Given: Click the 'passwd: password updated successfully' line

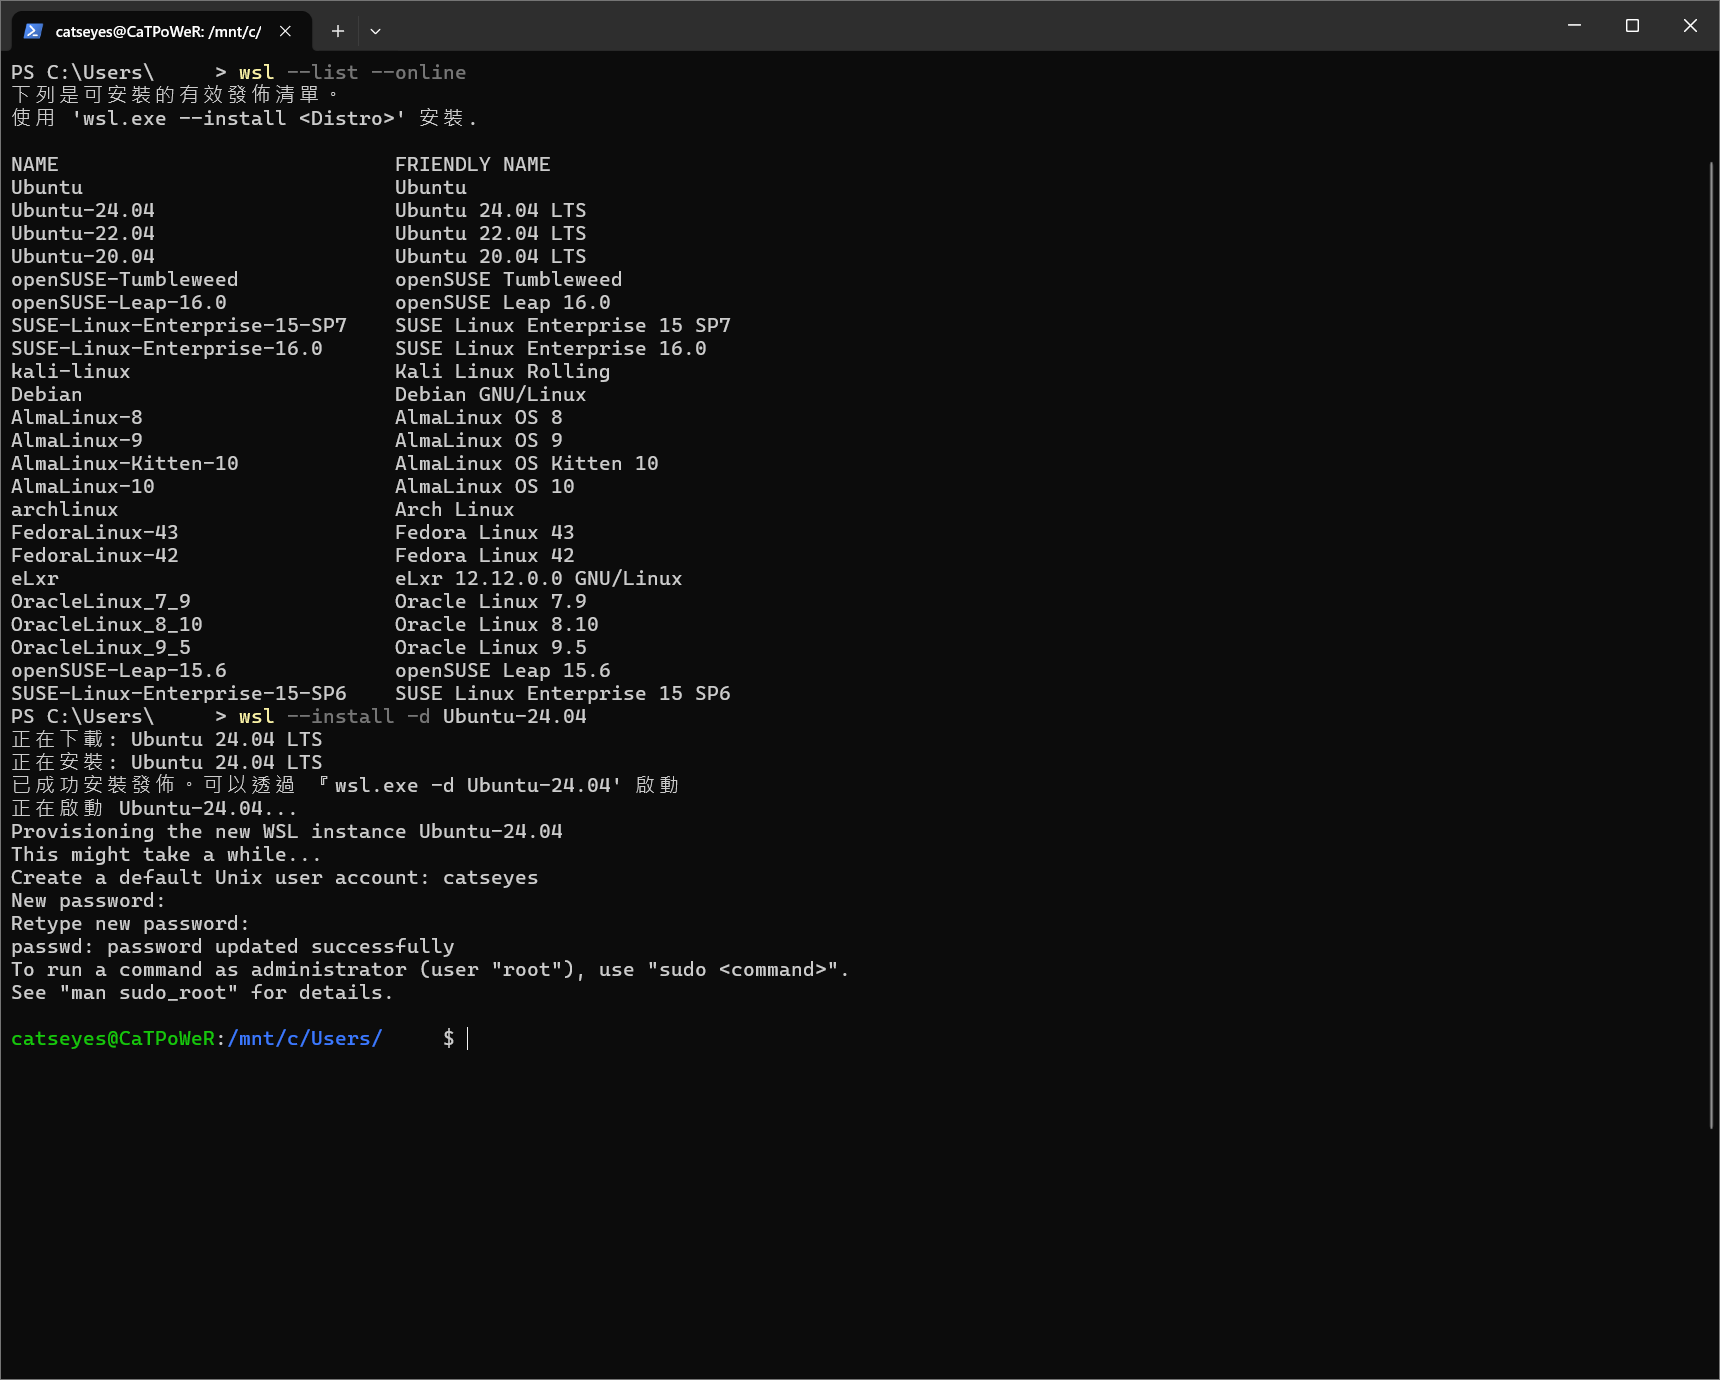Looking at the screenshot, I should pyautogui.click(x=233, y=946).
